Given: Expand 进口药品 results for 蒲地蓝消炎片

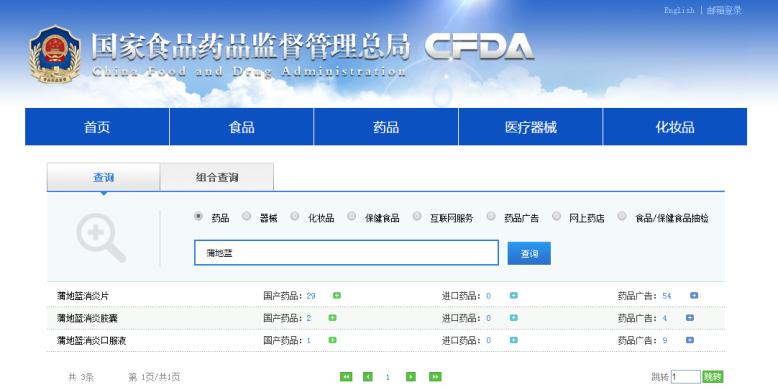Looking at the screenshot, I should (514, 296).
